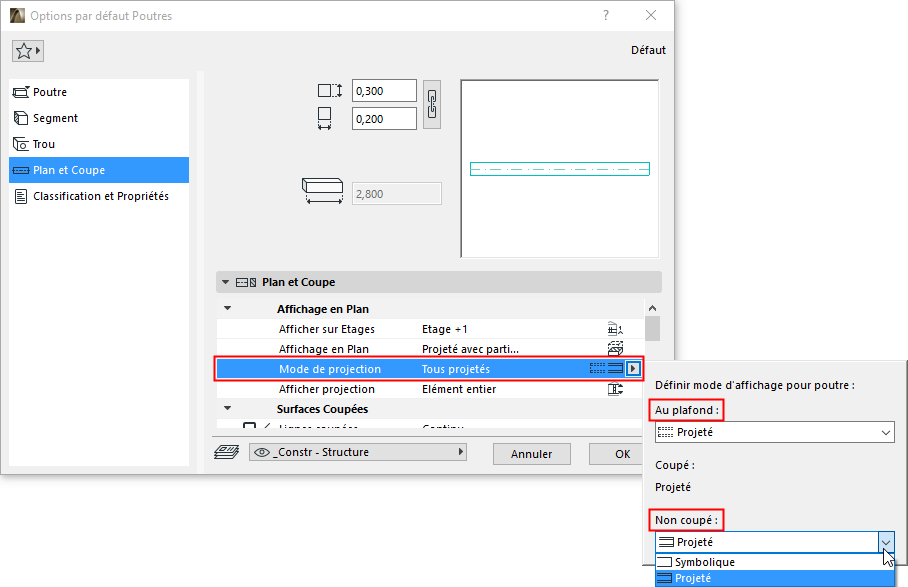Select the Affichage en Plan row
The height and width of the screenshot is (587, 908).
(430, 349)
